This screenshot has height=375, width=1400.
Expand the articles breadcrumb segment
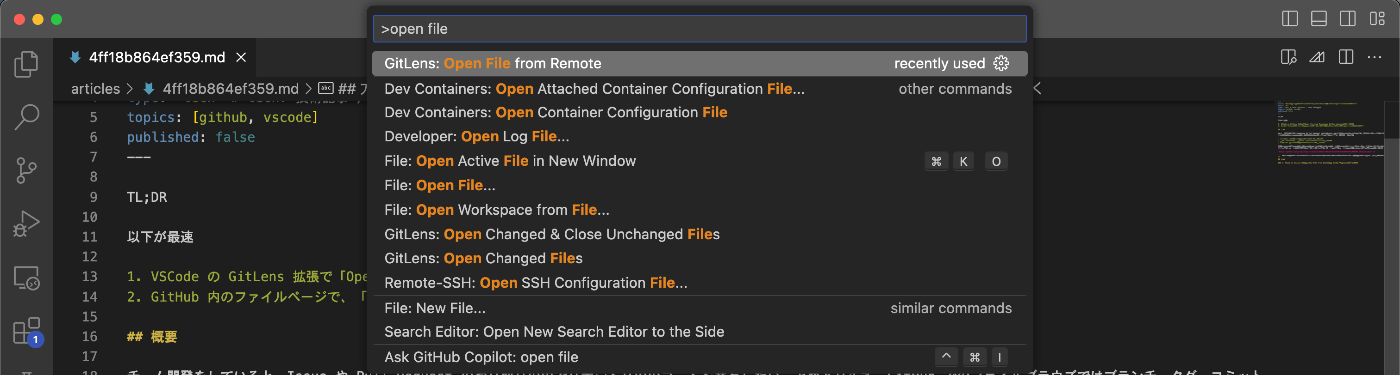[95, 89]
